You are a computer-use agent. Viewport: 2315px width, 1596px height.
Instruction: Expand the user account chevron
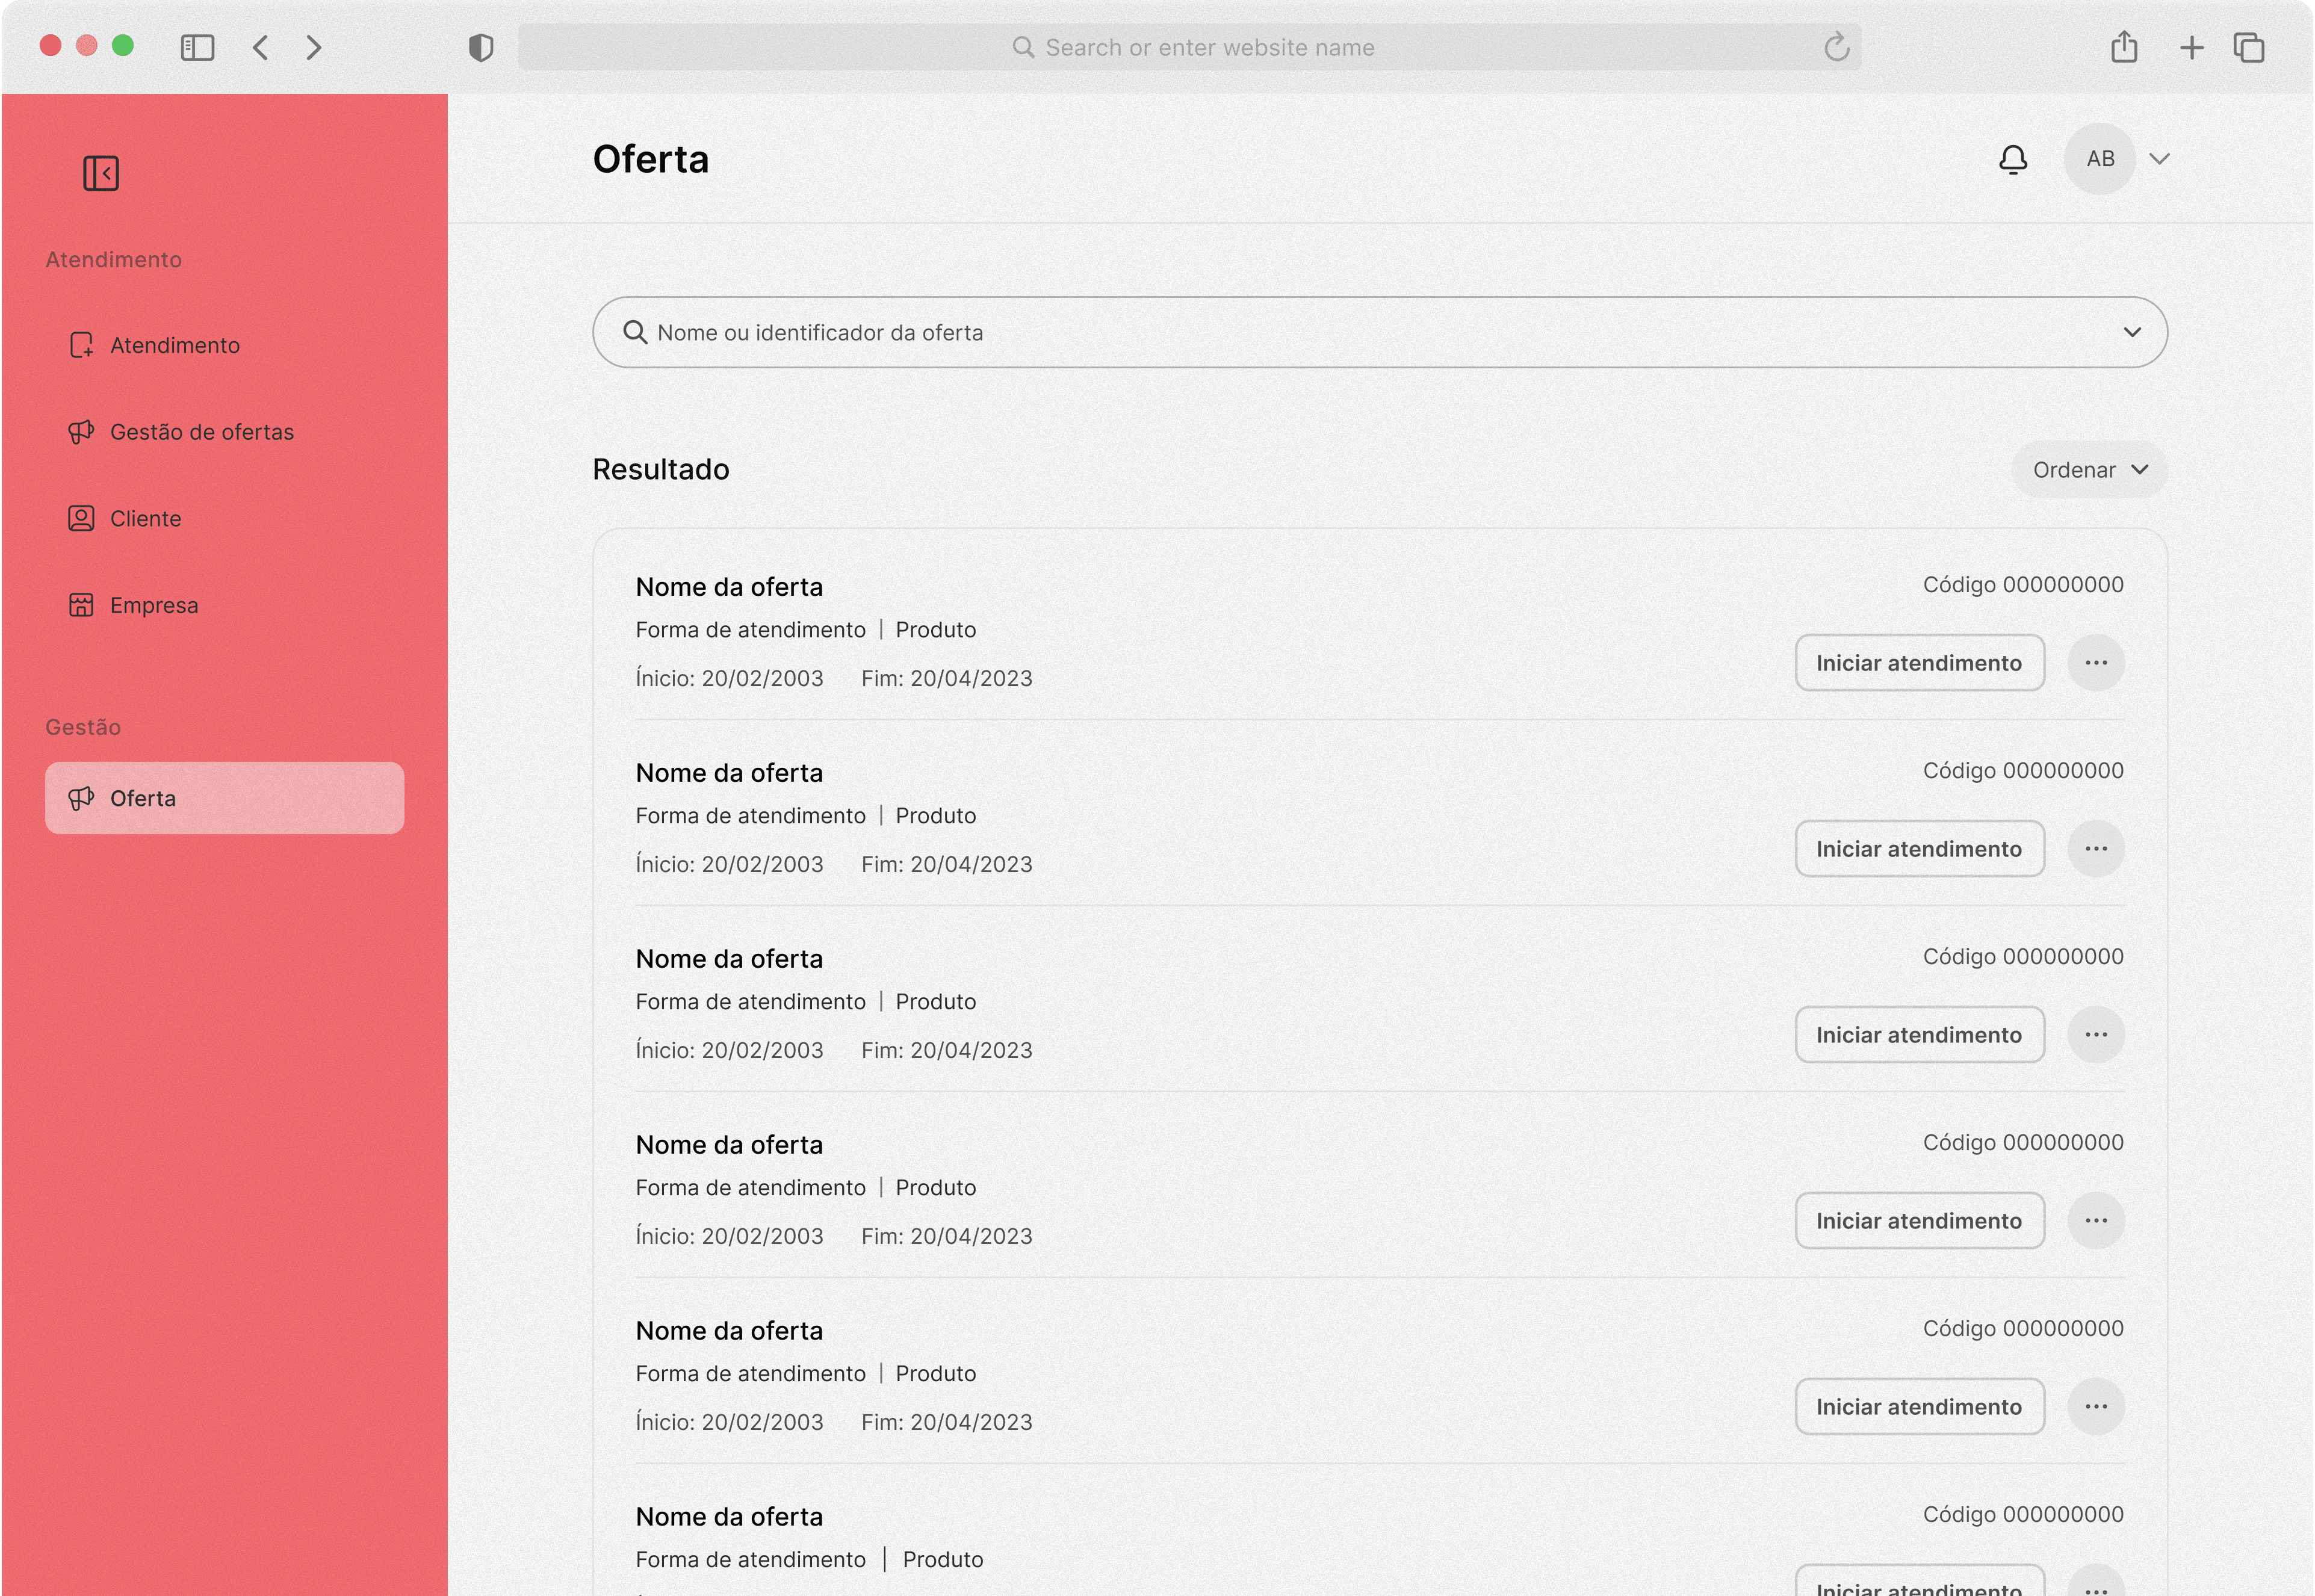(x=2159, y=159)
